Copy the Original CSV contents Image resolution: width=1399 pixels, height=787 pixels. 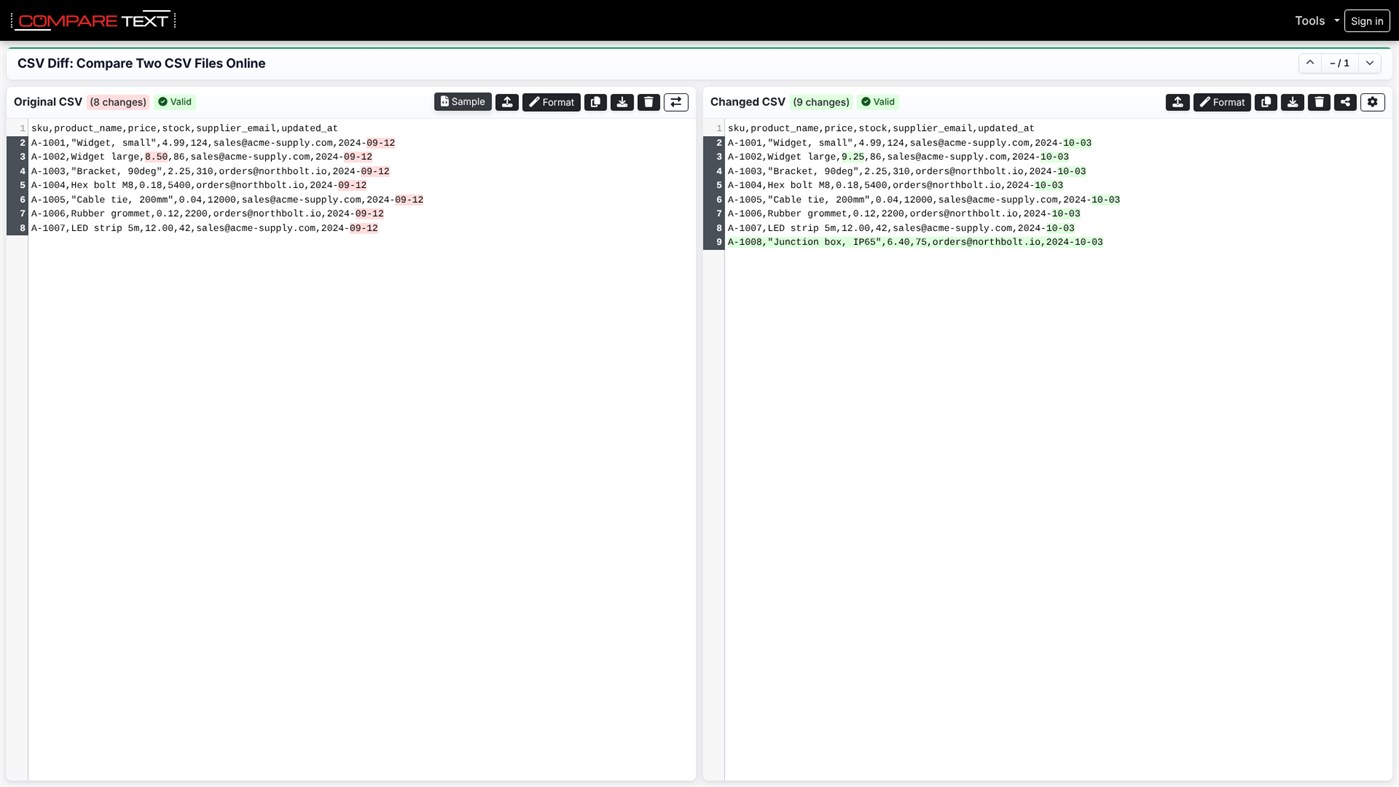point(595,102)
